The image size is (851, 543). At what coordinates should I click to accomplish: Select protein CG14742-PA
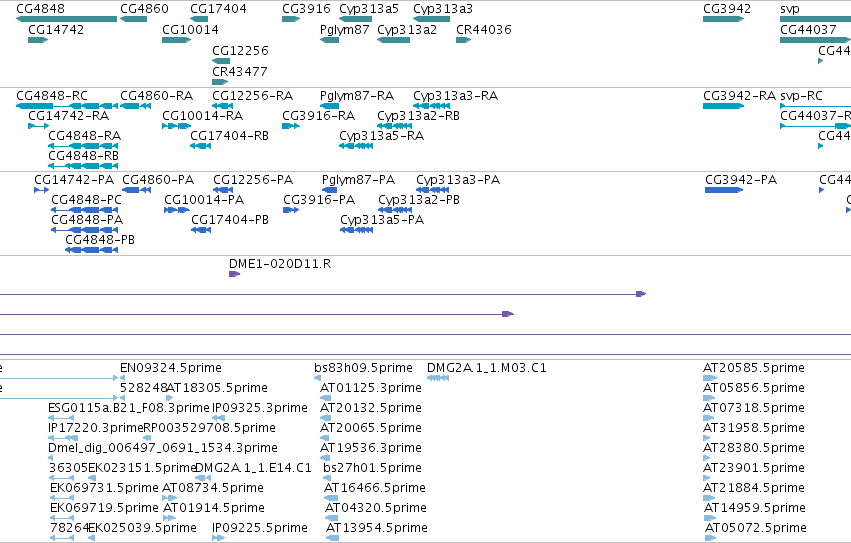pyautogui.click(x=41, y=190)
